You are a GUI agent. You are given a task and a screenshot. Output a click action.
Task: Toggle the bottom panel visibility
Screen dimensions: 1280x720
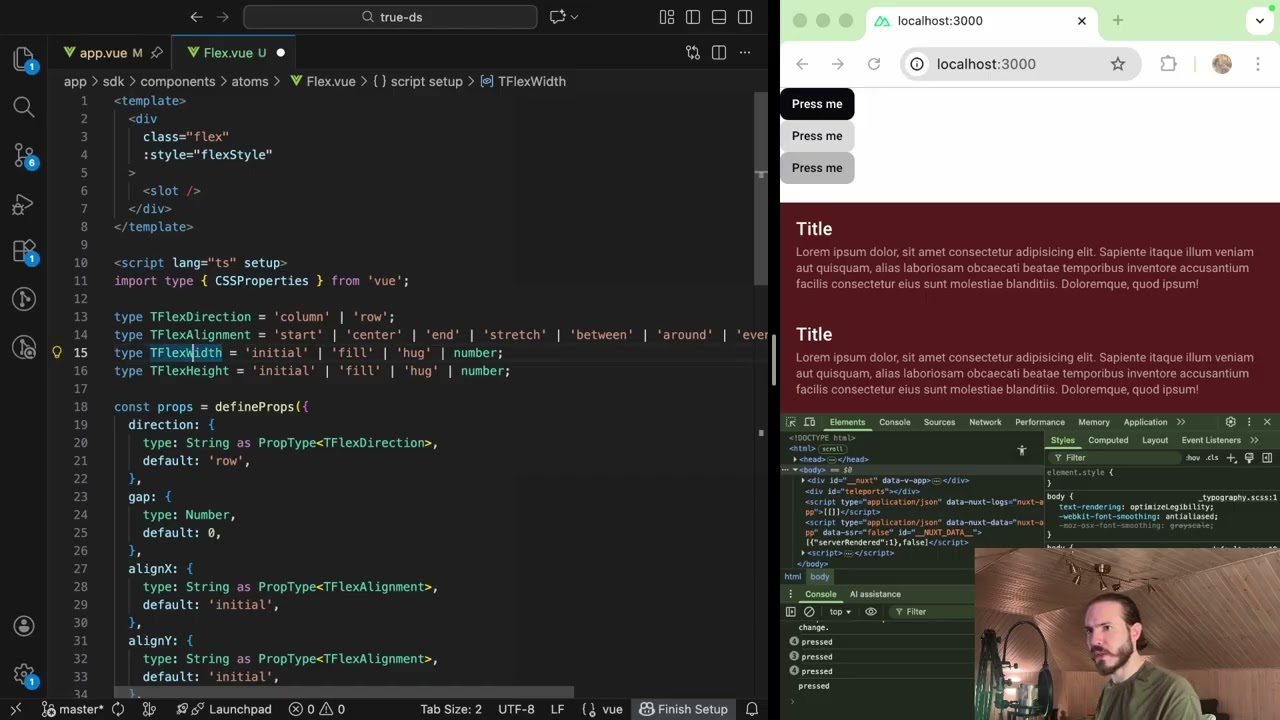tap(719, 17)
